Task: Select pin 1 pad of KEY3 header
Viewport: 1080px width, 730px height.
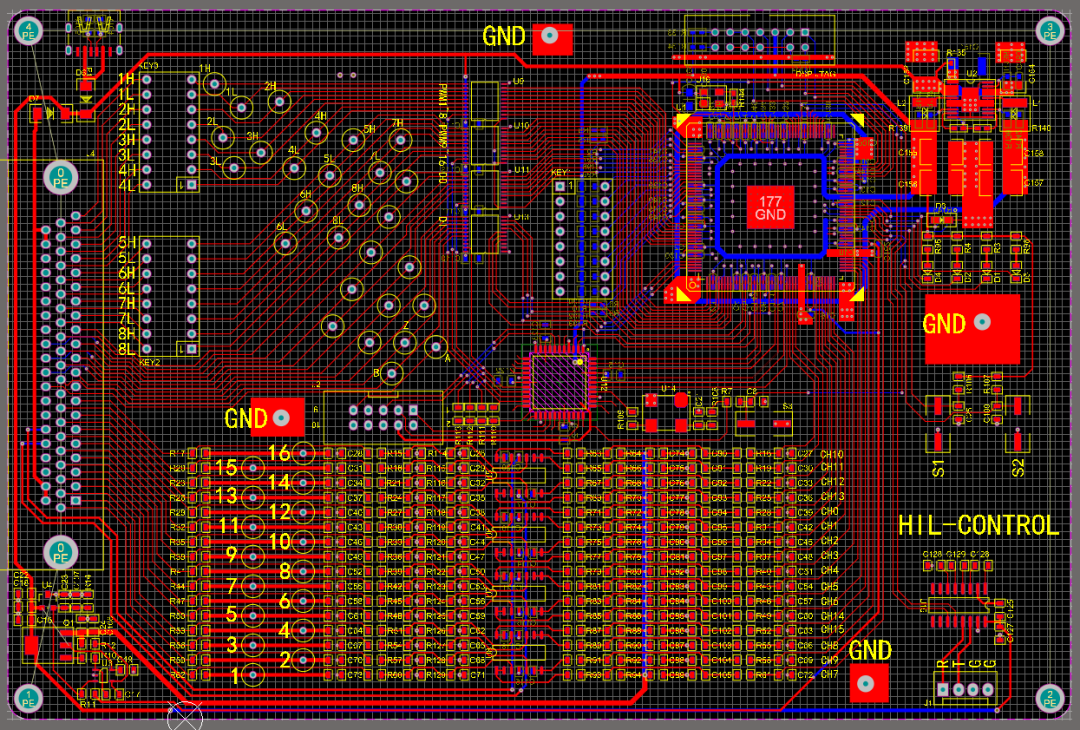Action: [x=191, y=185]
